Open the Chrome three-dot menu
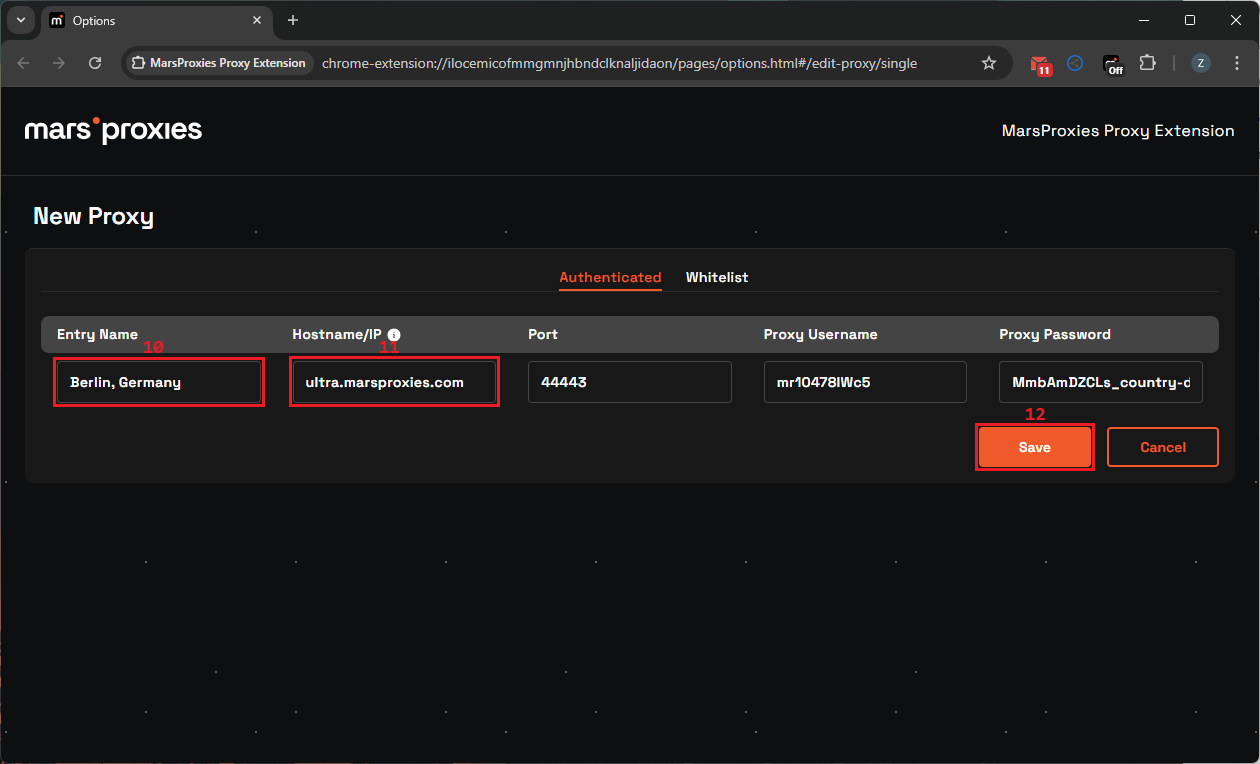Viewport: 1260px width, 764px height. pos(1236,63)
